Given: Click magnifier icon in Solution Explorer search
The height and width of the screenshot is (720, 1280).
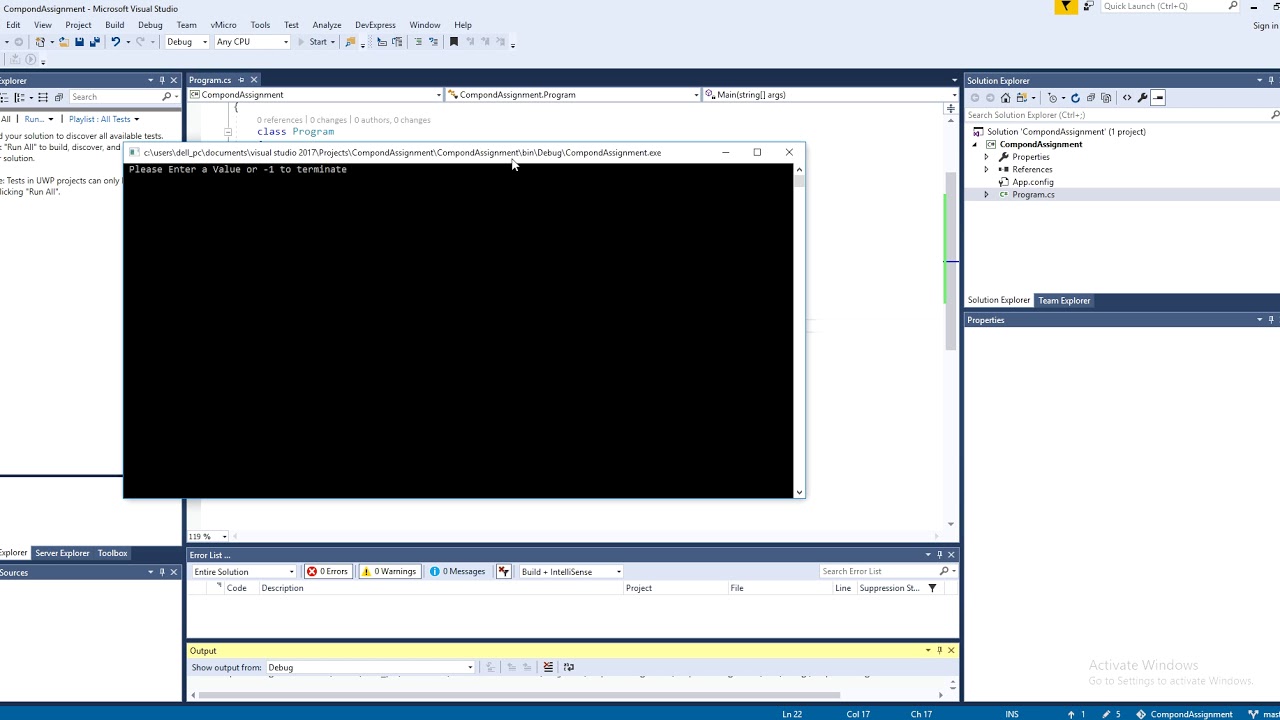Looking at the screenshot, I should pyautogui.click(x=1275, y=115).
